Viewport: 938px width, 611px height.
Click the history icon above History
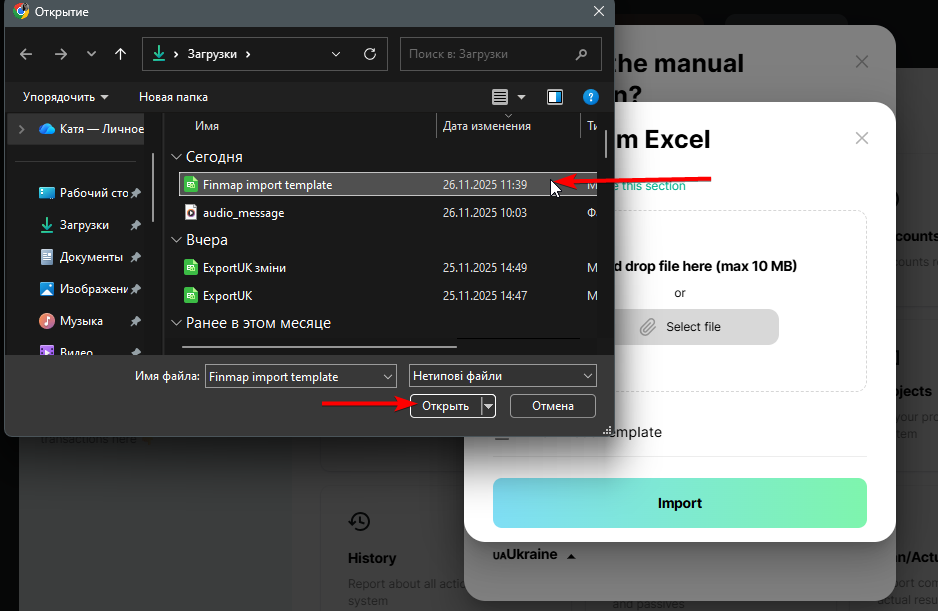point(359,521)
